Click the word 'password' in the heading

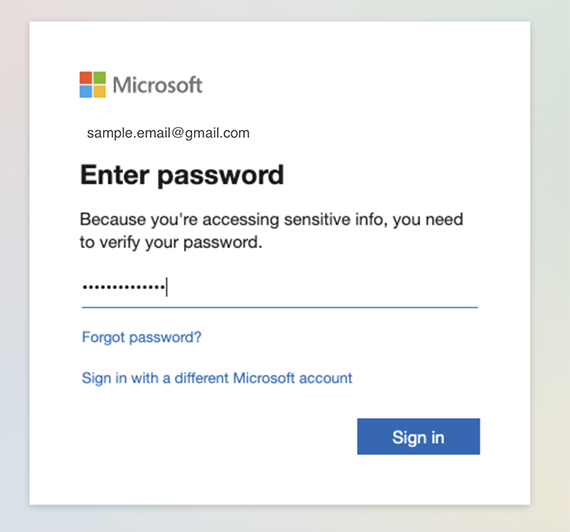220,176
